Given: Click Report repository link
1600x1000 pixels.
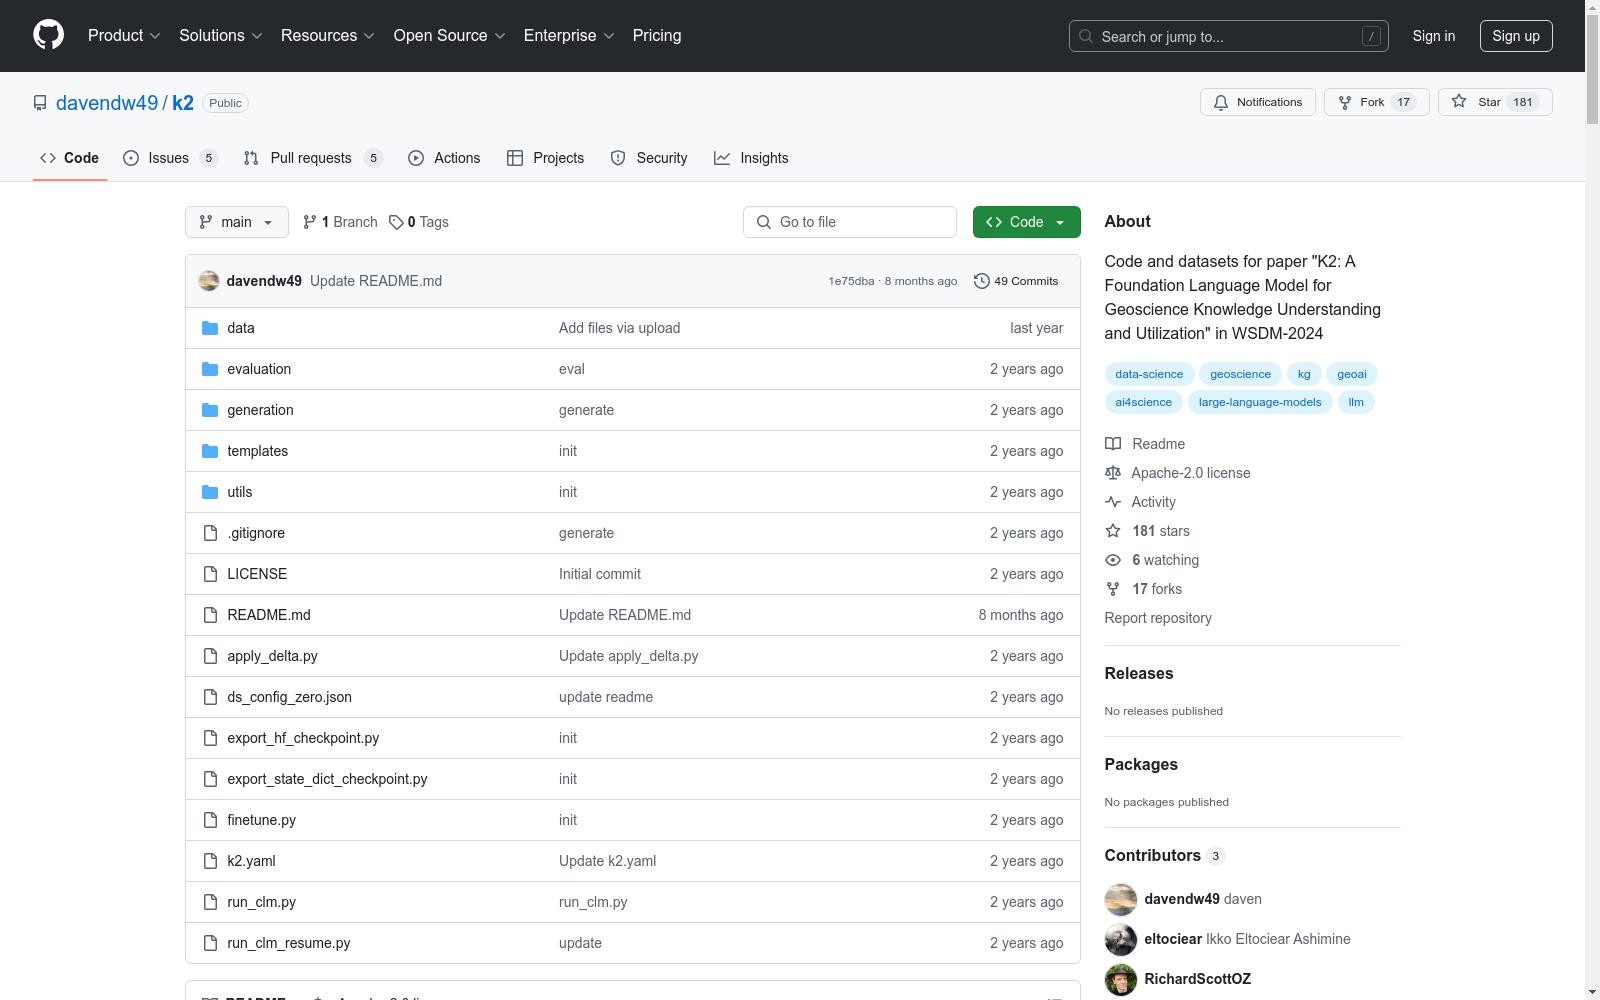Looking at the screenshot, I should [x=1158, y=618].
